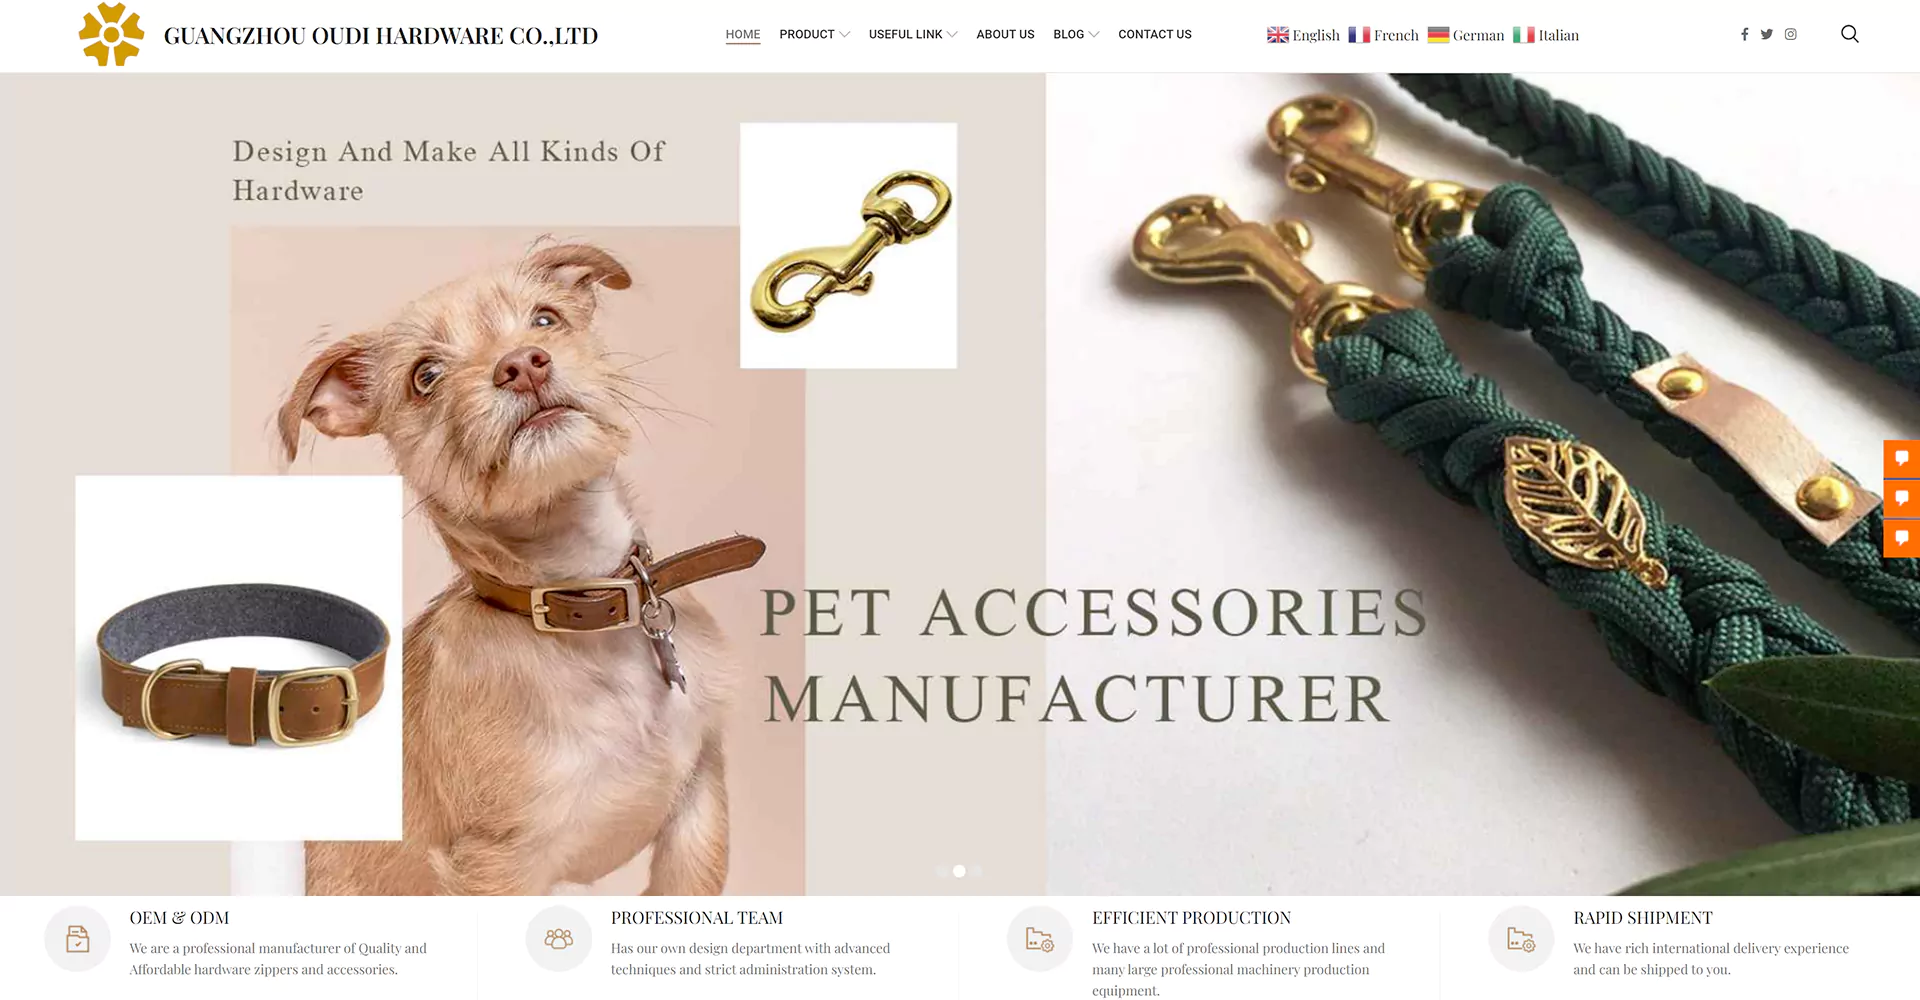Switch the site language to German

click(x=1465, y=35)
